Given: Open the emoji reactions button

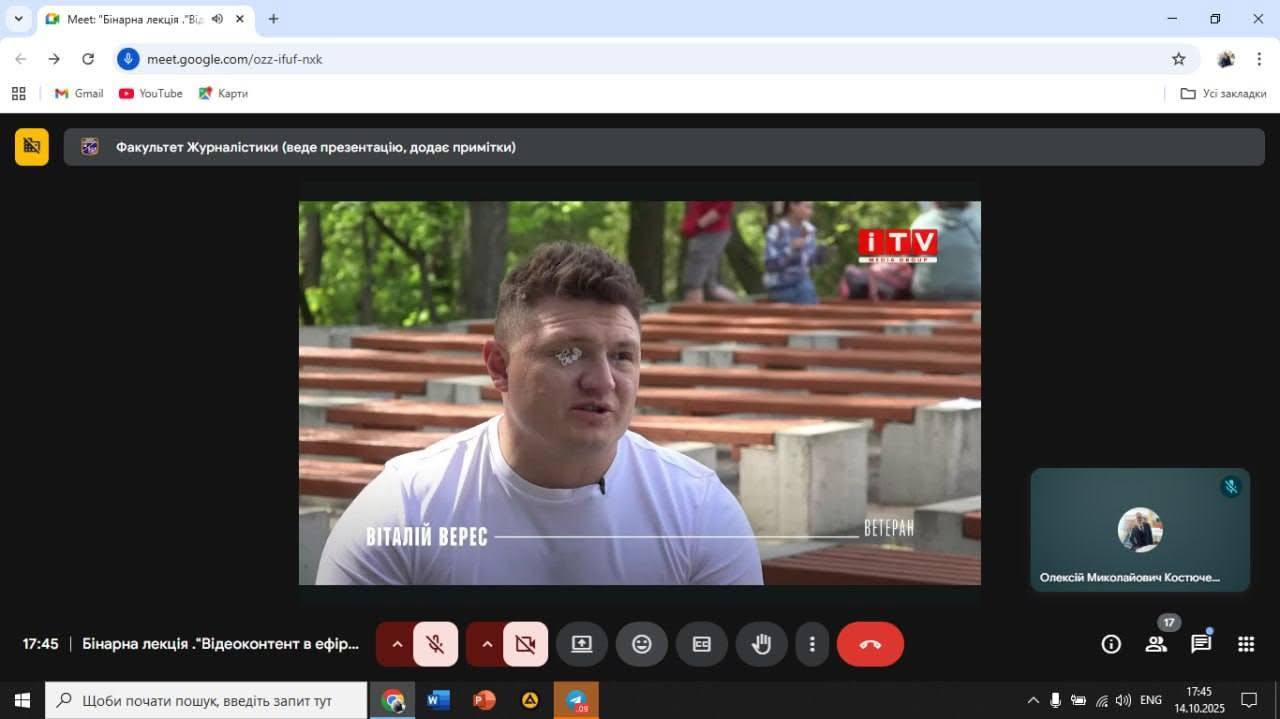Looking at the screenshot, I should [x=642, y=644].
